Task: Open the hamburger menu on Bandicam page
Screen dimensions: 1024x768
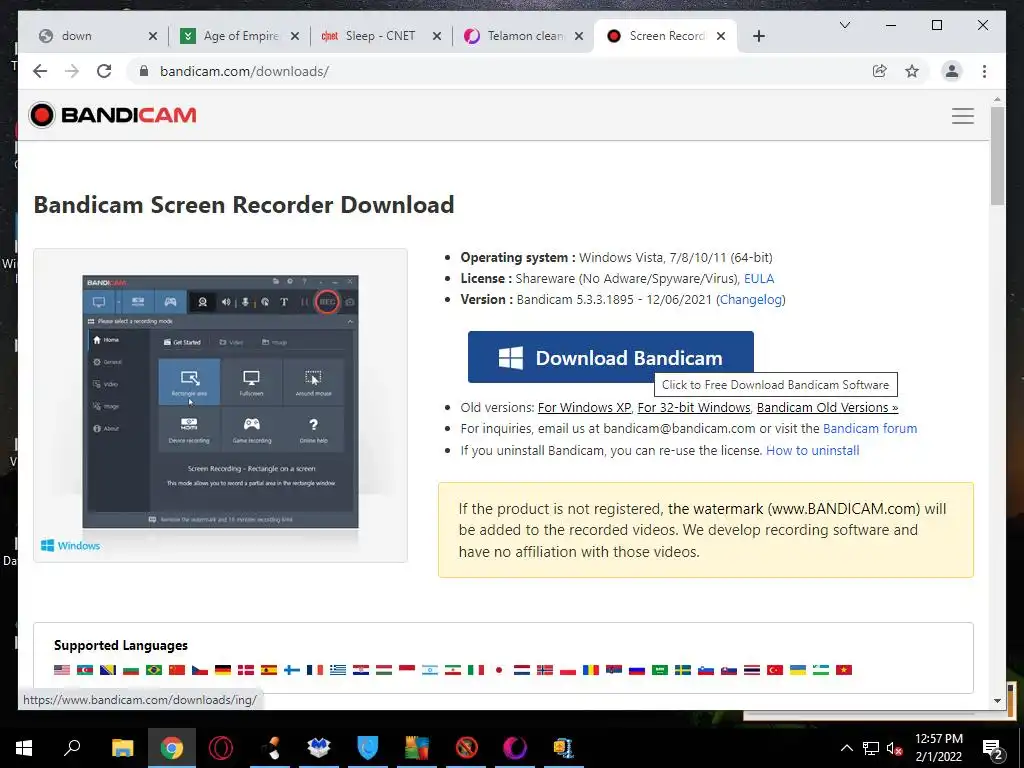Action: tap(963, 116)
